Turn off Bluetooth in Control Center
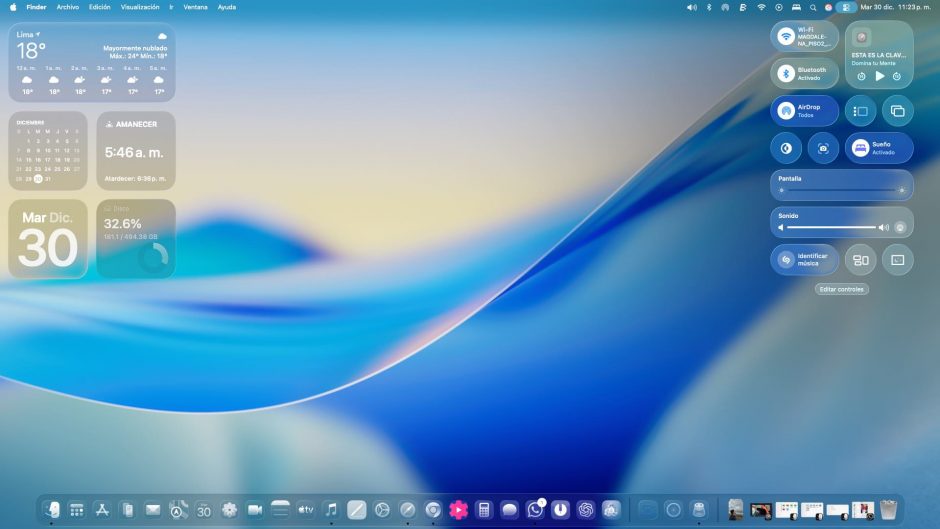This screenshot has height=529, width=940. [787, 74]
